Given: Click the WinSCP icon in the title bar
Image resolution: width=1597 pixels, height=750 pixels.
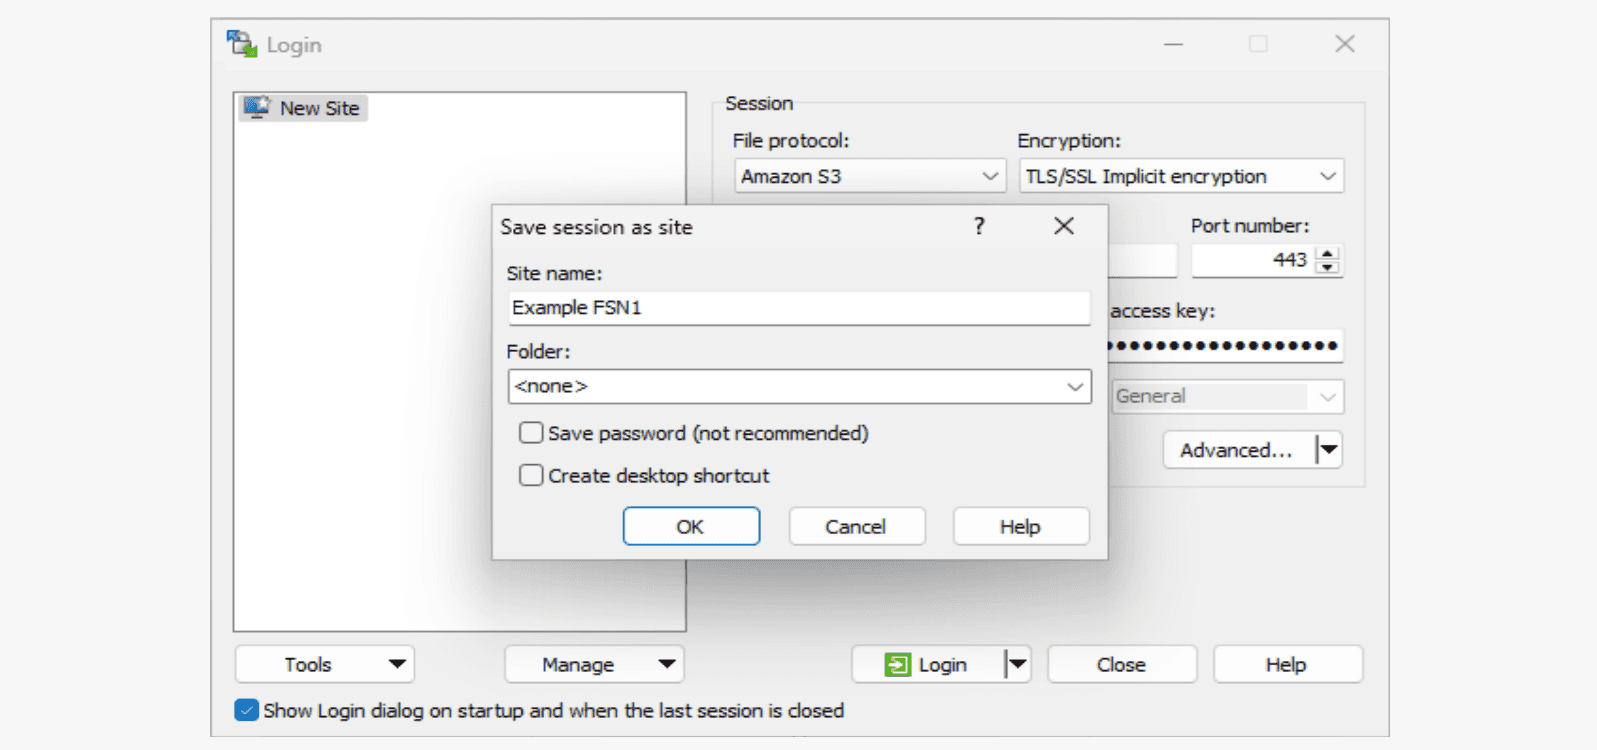Looking at the screenshot, I should (240, 43).
